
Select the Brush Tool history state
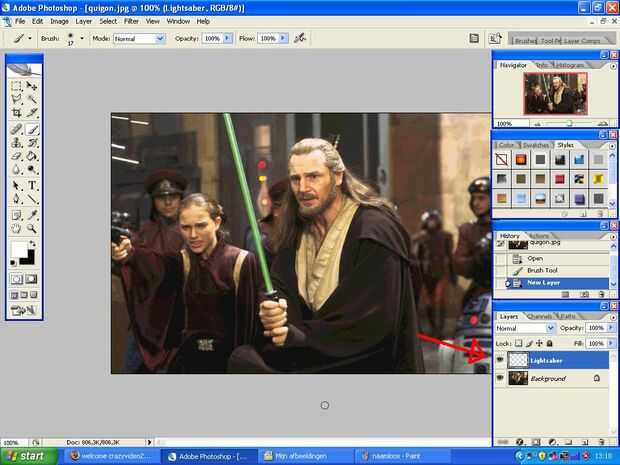coord(553,270)
